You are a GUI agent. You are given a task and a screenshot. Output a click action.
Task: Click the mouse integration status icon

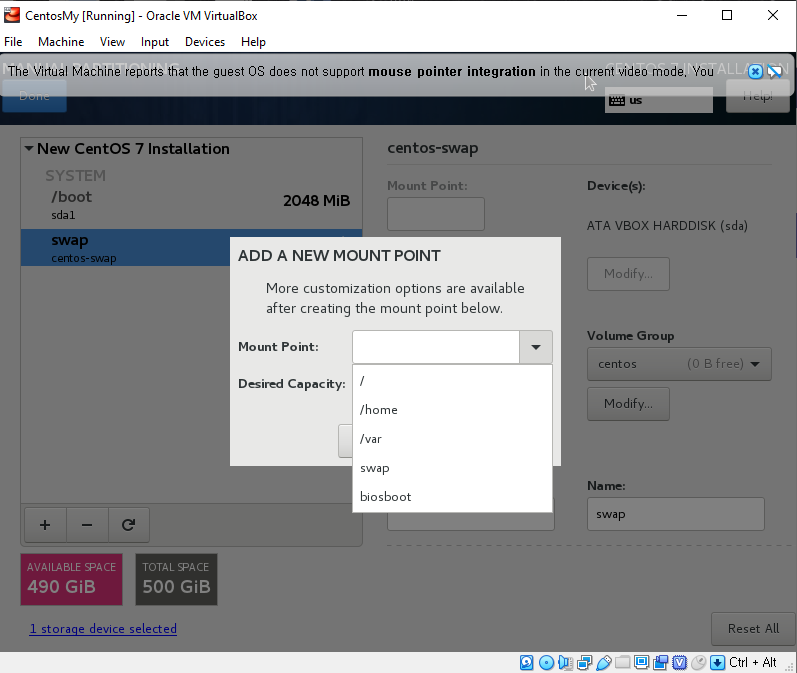699,662
